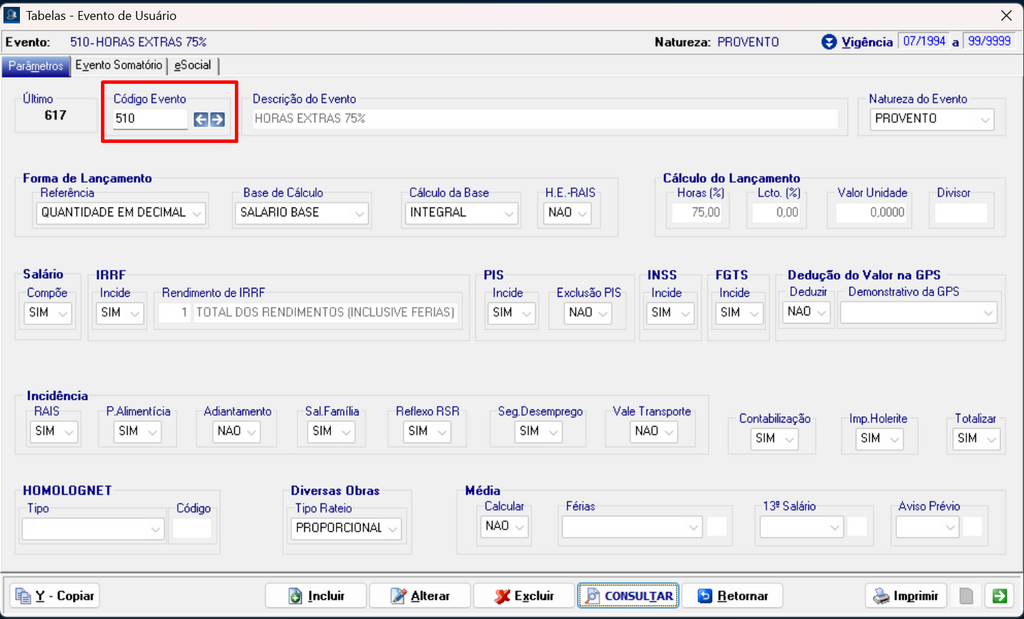Image resolution: width=1024 pixels, height=619 pixels.
Task: Open Seg.Desemprego dropdown
Action: point(538,432)
